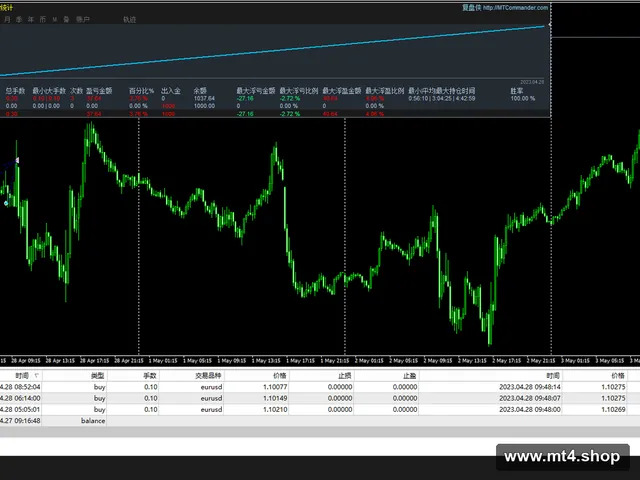Sort by the 时间 column sort arrow
Viewport: 640px width, 480px height.
(36, 376)
